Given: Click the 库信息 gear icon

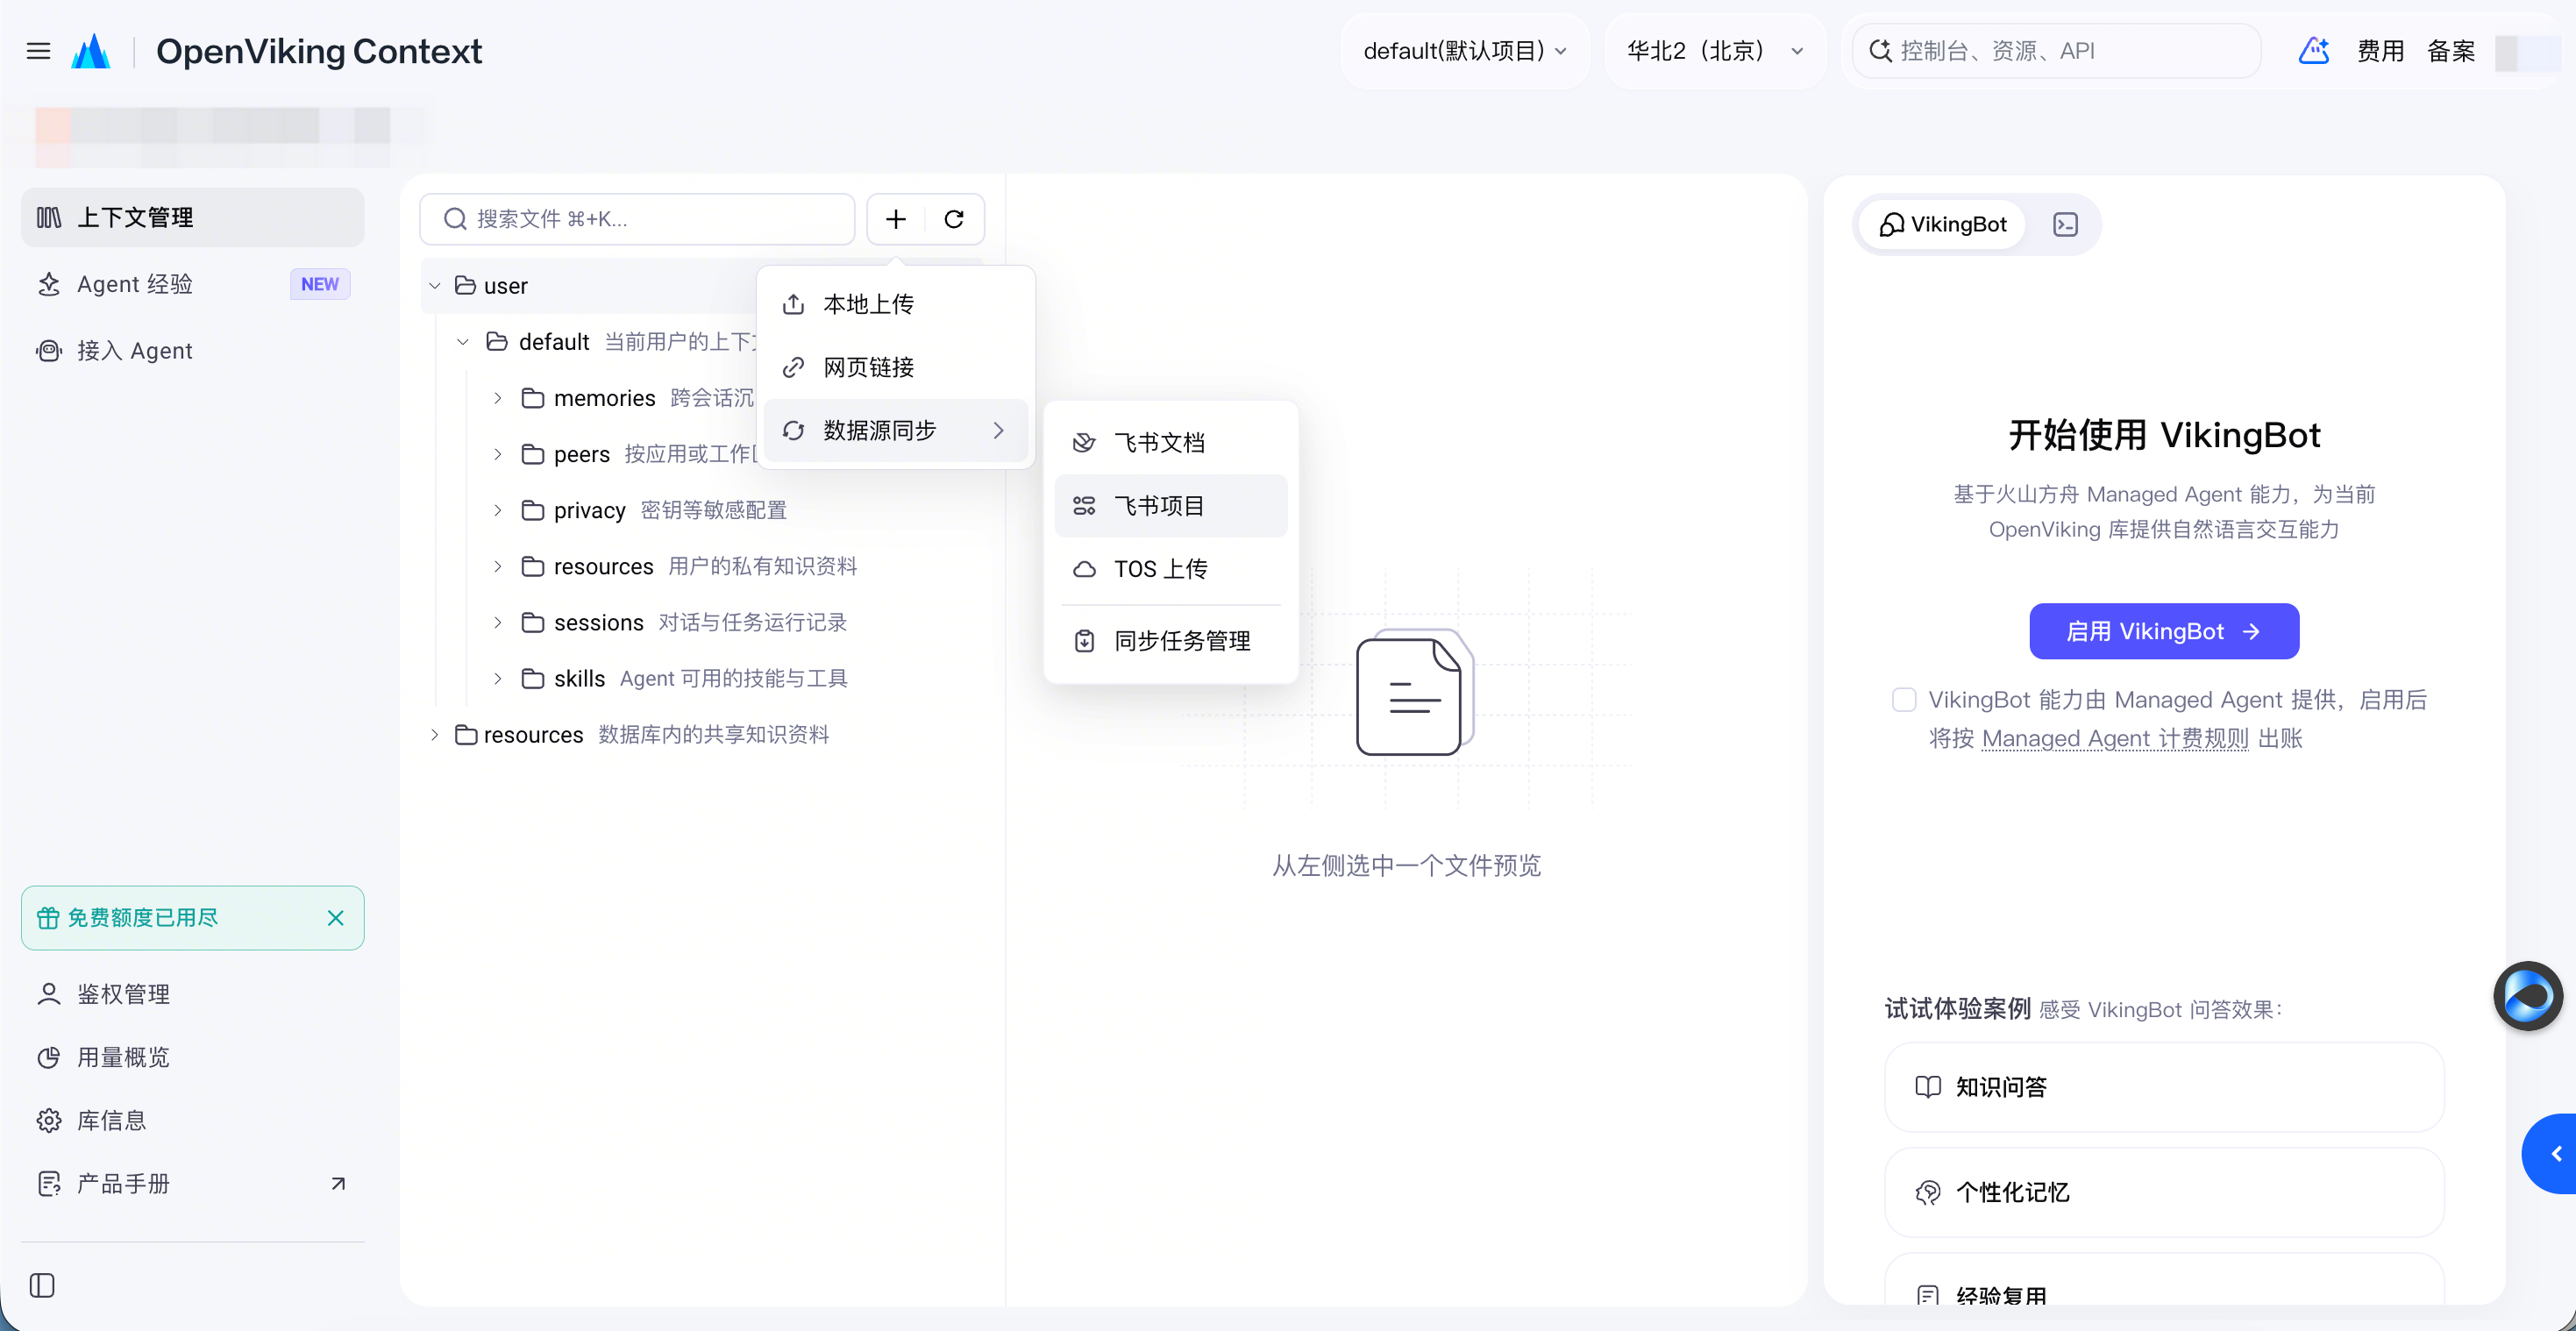Looking at the screenshot, I should tap(48, 1121).
